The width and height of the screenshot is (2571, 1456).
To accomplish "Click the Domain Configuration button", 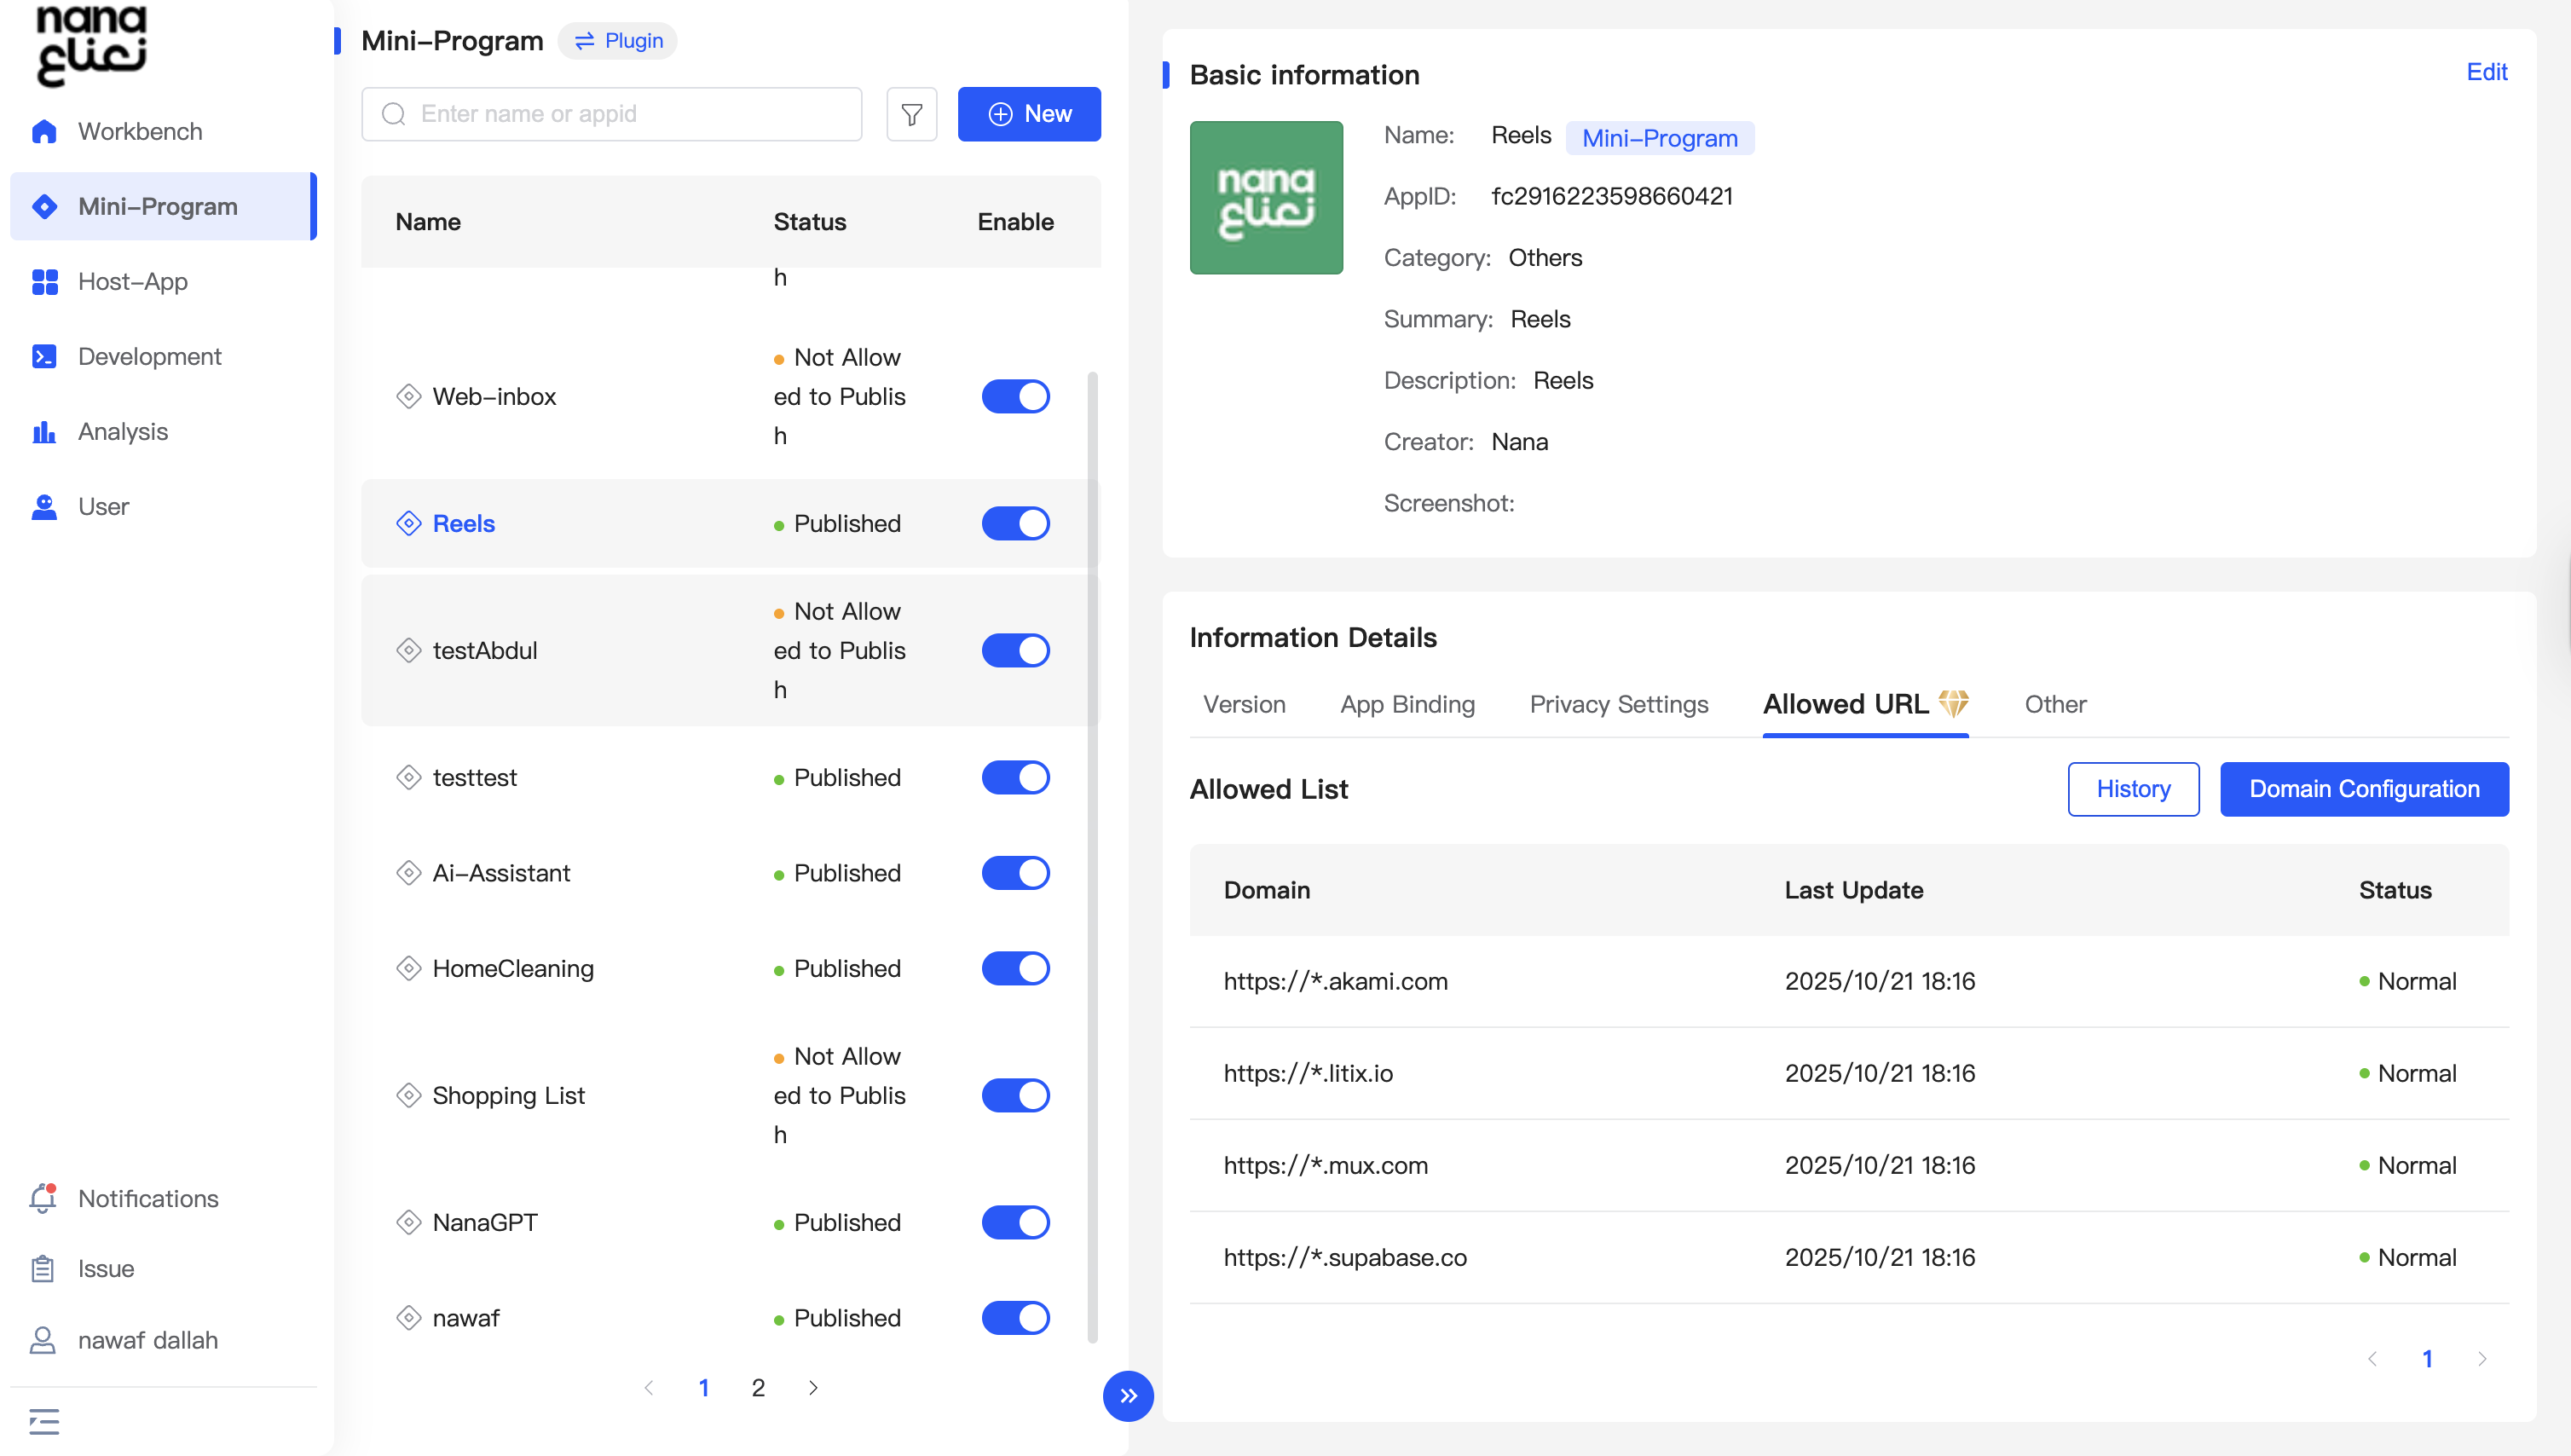I will (x=2363, y=789).
